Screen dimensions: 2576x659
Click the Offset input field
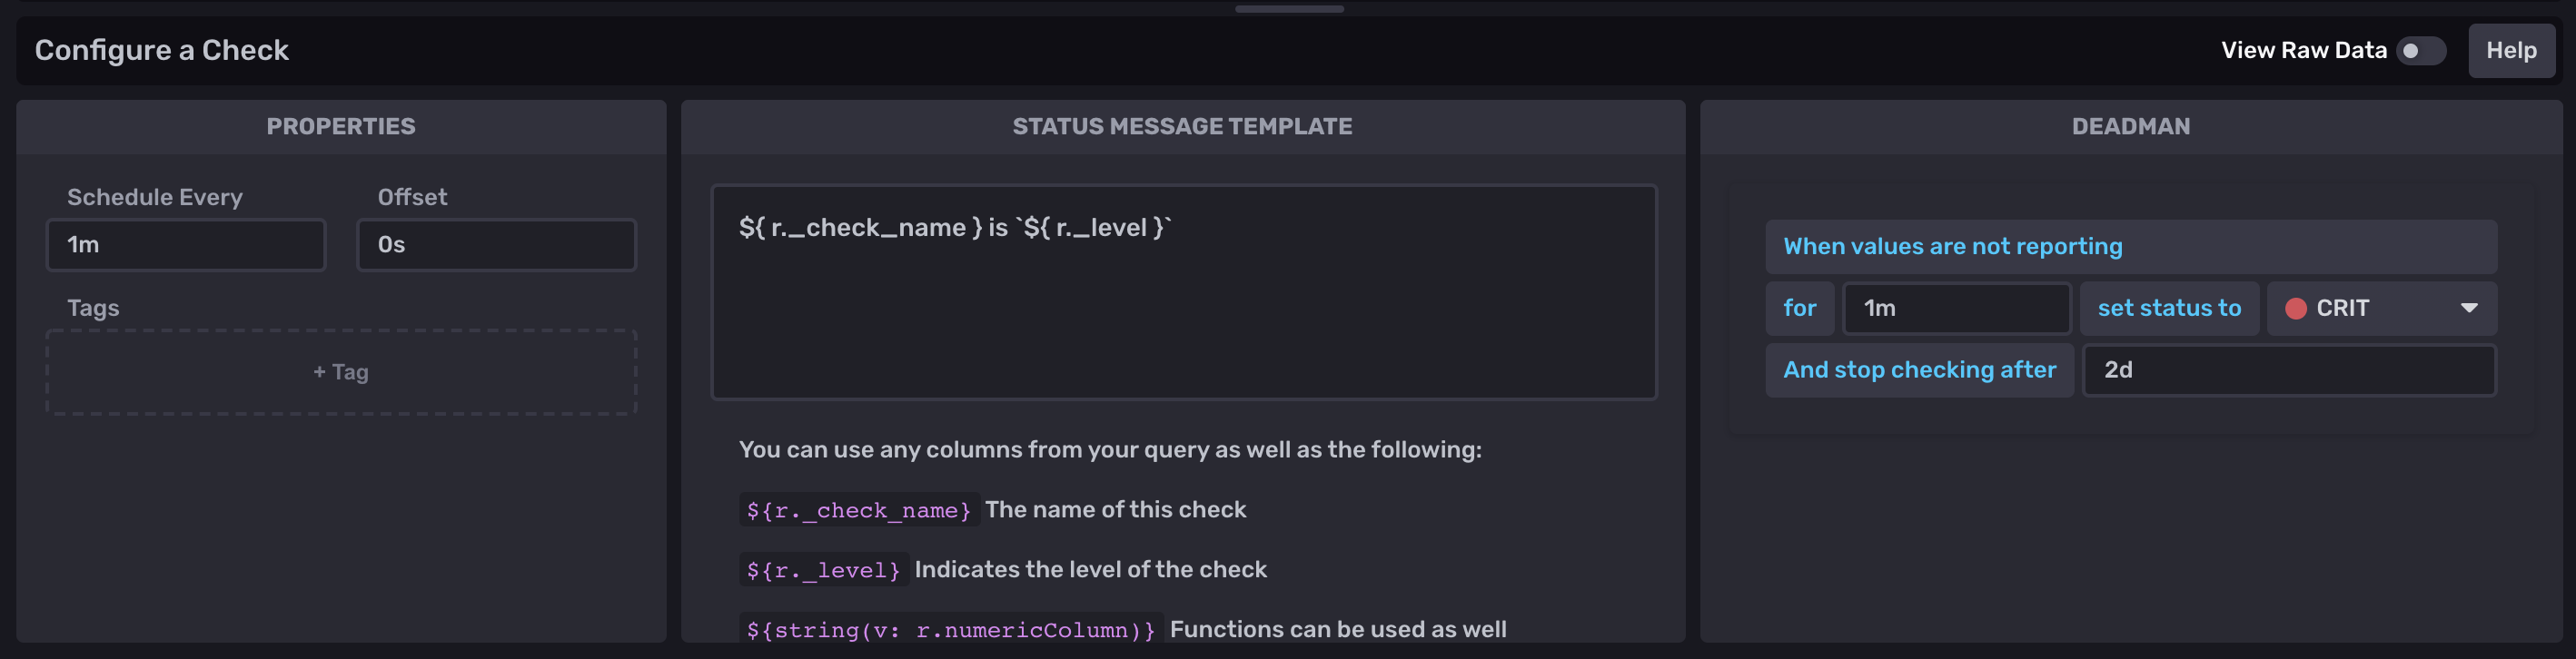[x=496, y=245]
